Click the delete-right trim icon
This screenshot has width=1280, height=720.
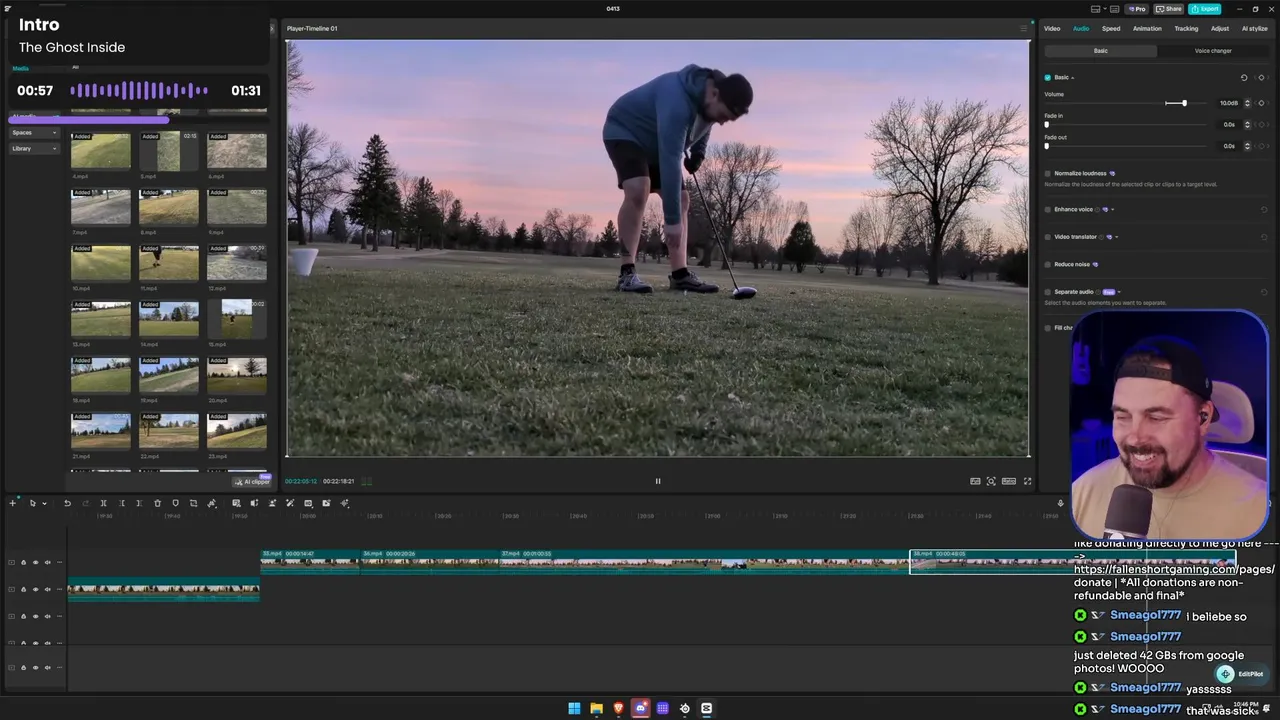coord(139,503)
